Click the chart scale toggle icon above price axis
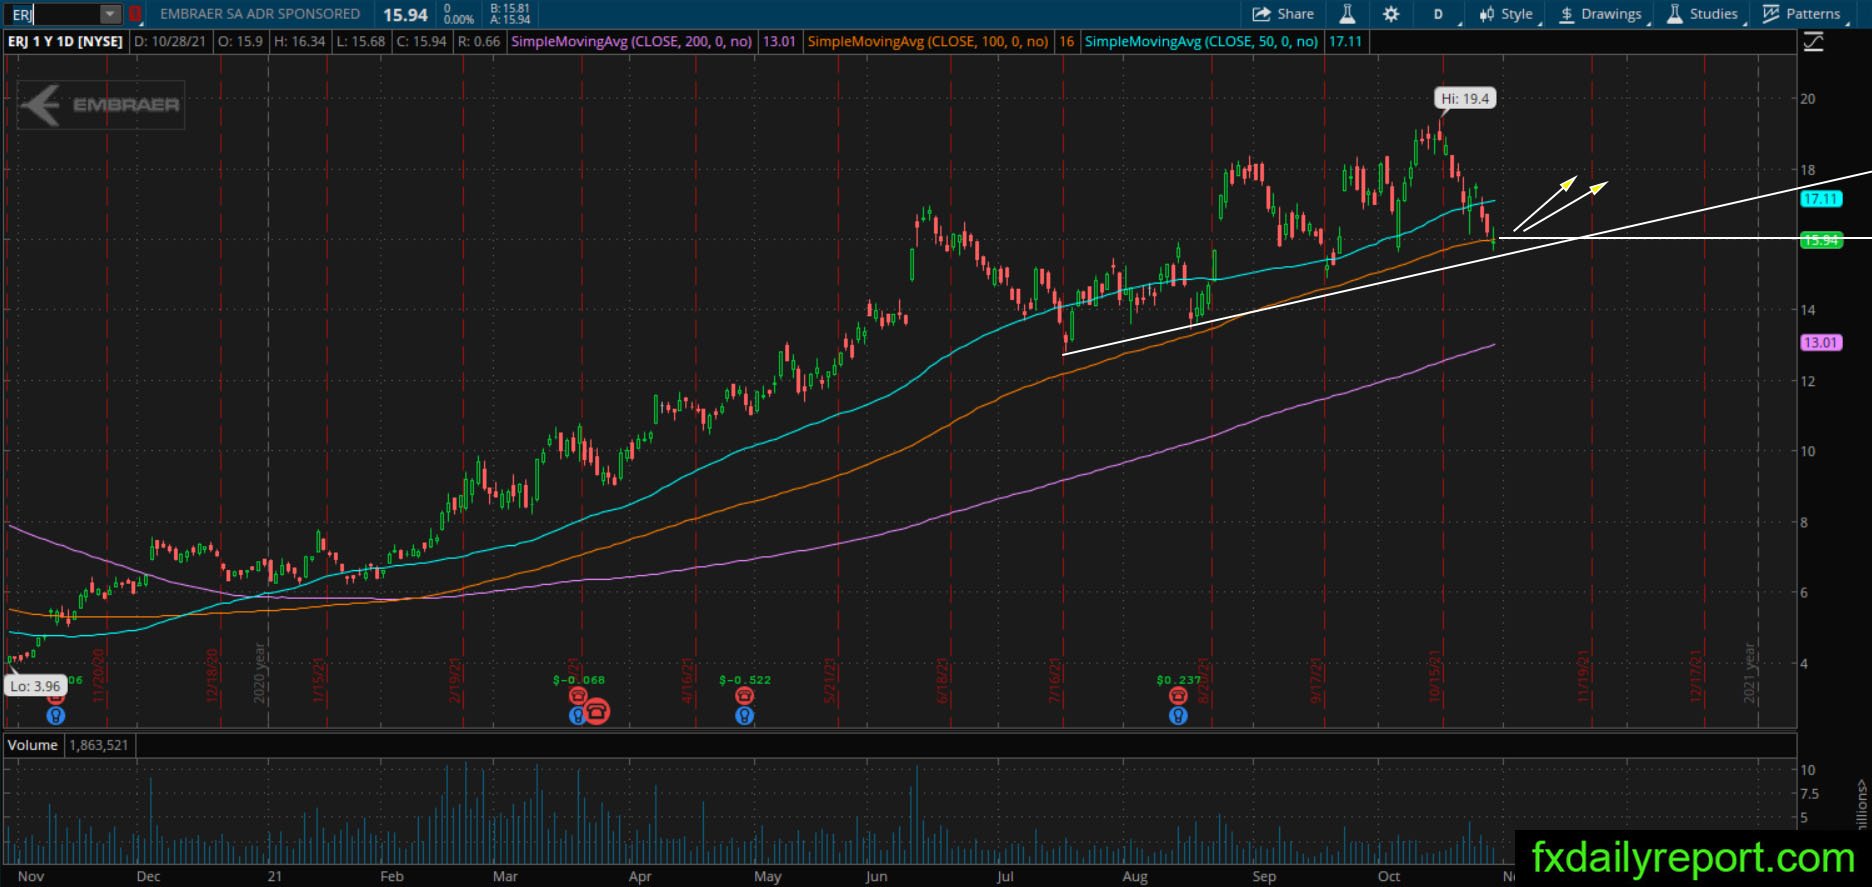This screenshot has width=1872, height=887. [x=1812, y=42]
